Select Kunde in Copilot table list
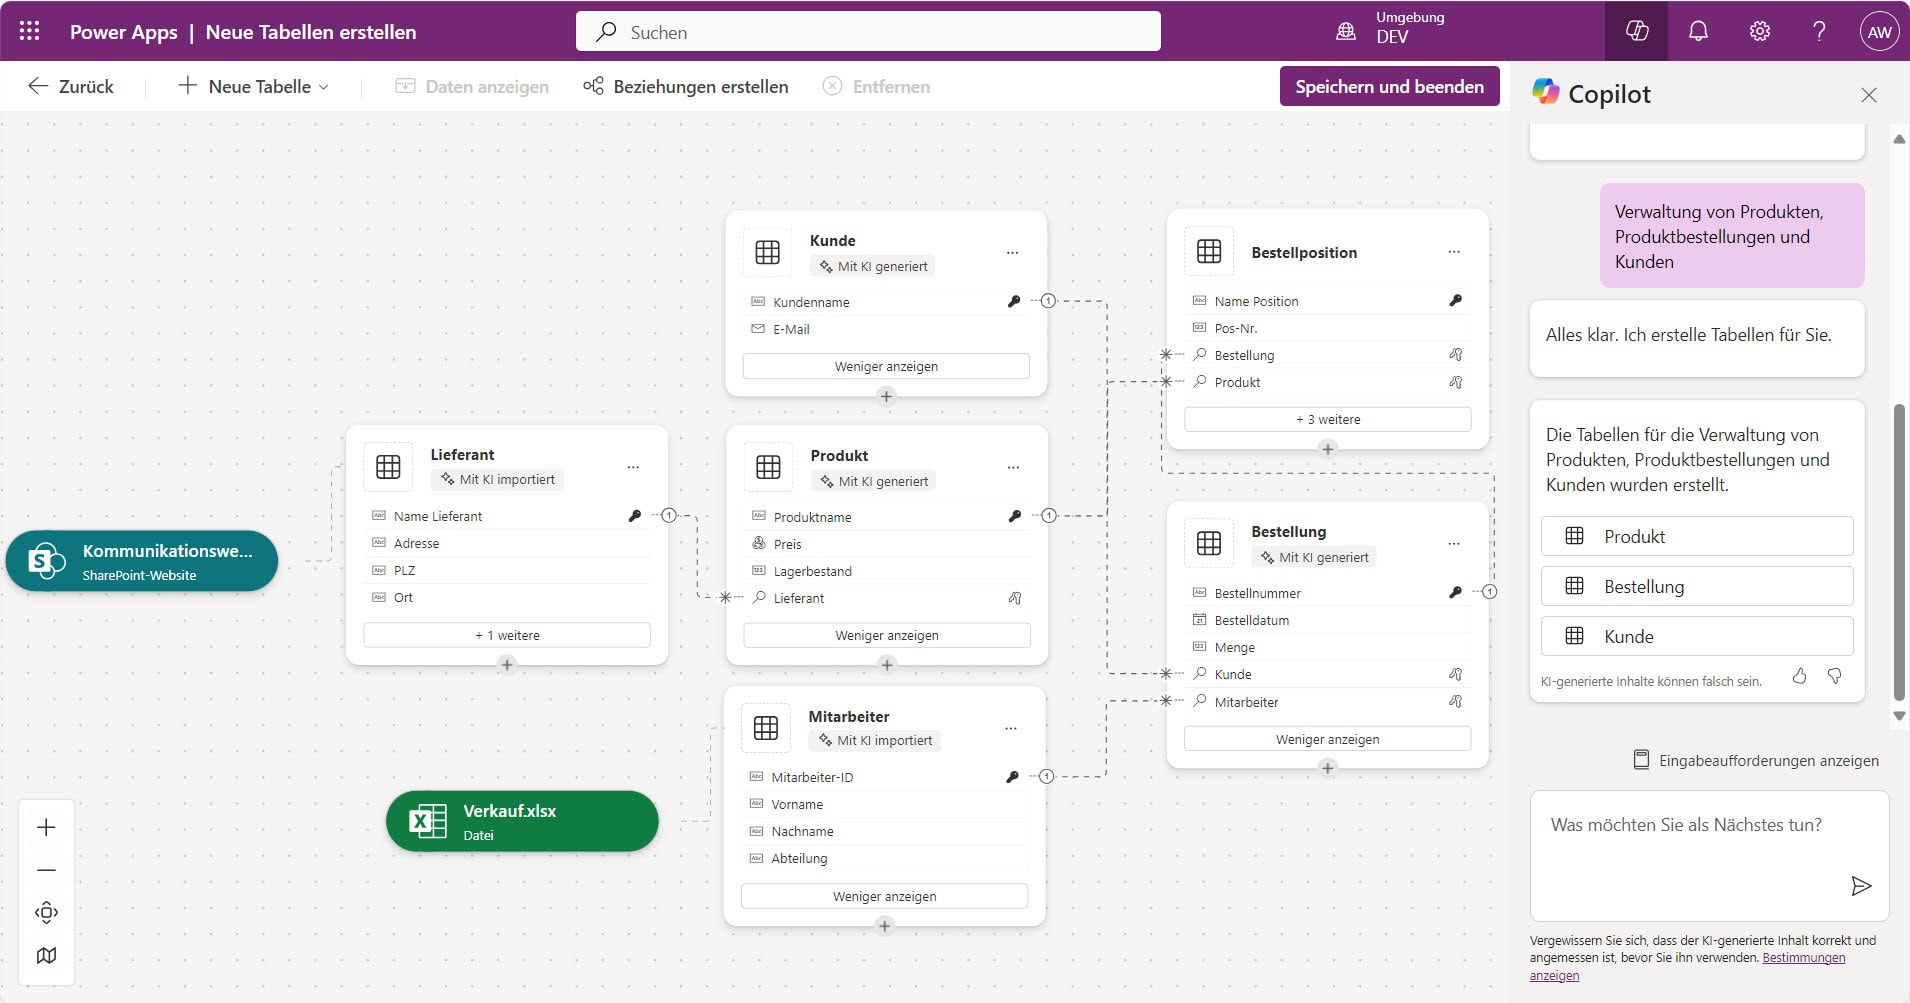 click(x=1697, y=636)
